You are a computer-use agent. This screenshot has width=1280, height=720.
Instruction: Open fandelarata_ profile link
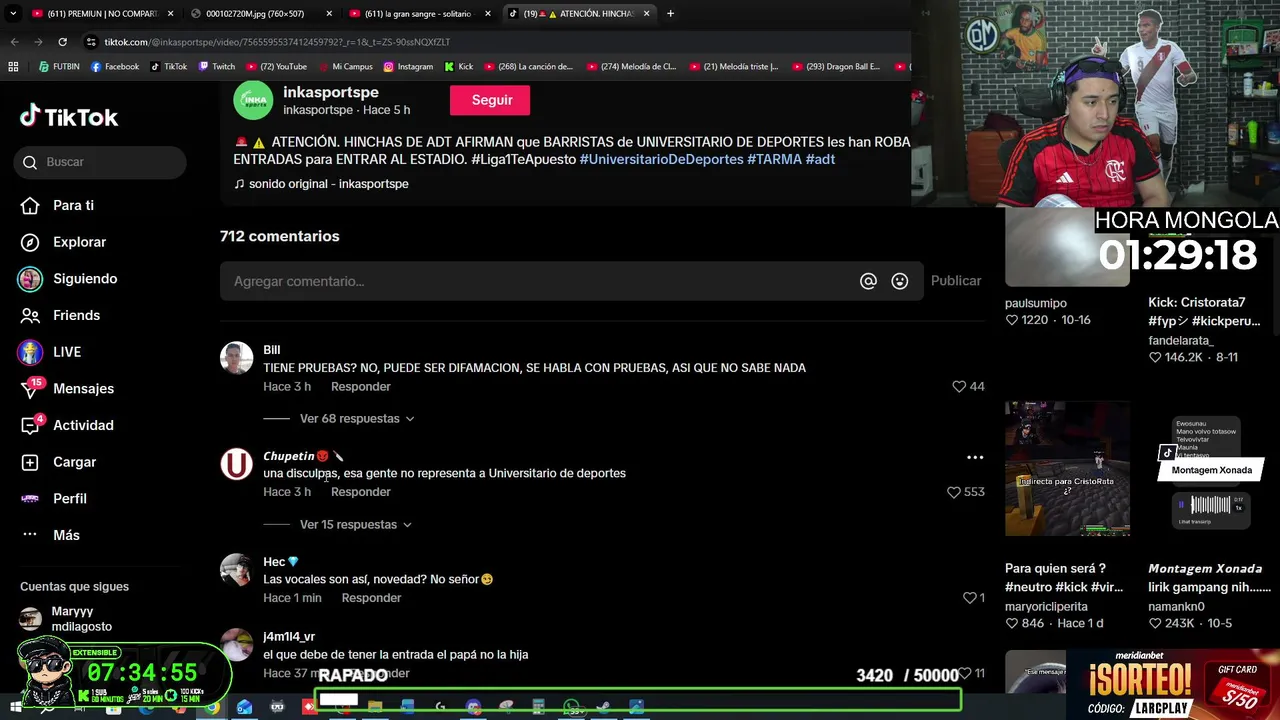[x=1181, y=341]
